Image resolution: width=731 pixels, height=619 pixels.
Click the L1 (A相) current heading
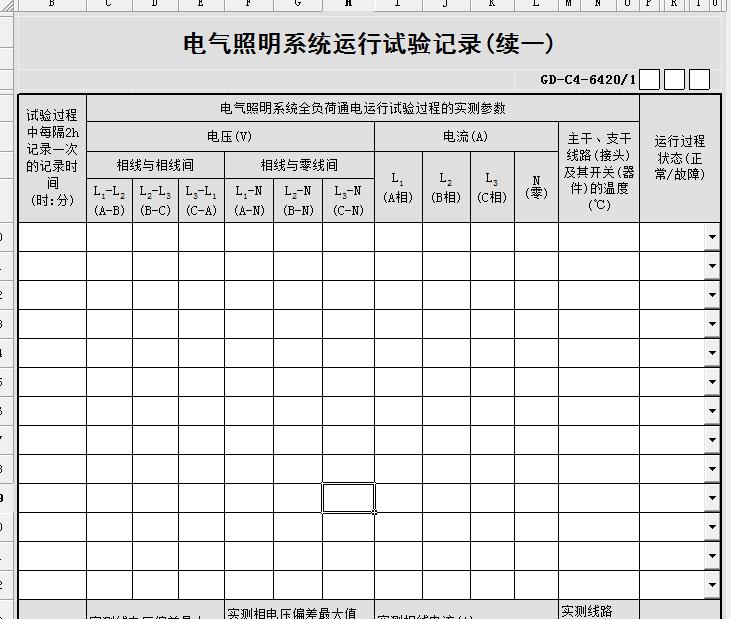pyautogui.click(x=398, y=187)
